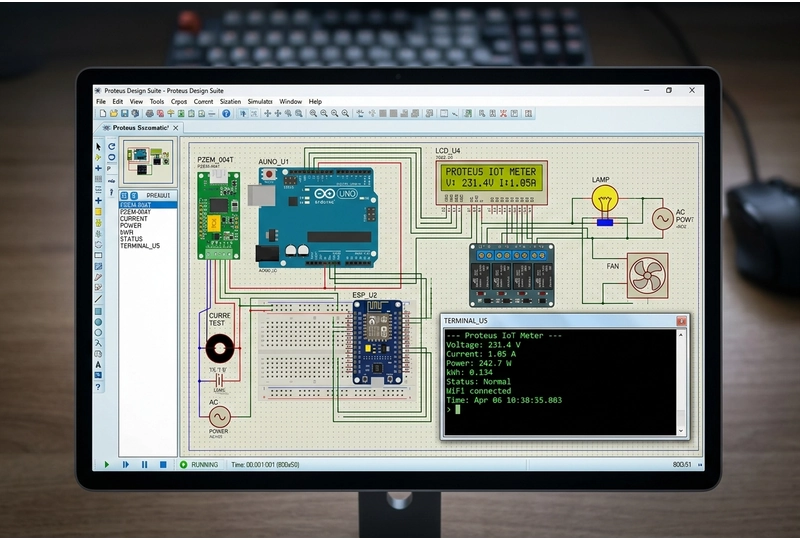Select POWER in the component list
Image resolution: width=800 pixels, height=540 pixels.
(x=131, y=226)
